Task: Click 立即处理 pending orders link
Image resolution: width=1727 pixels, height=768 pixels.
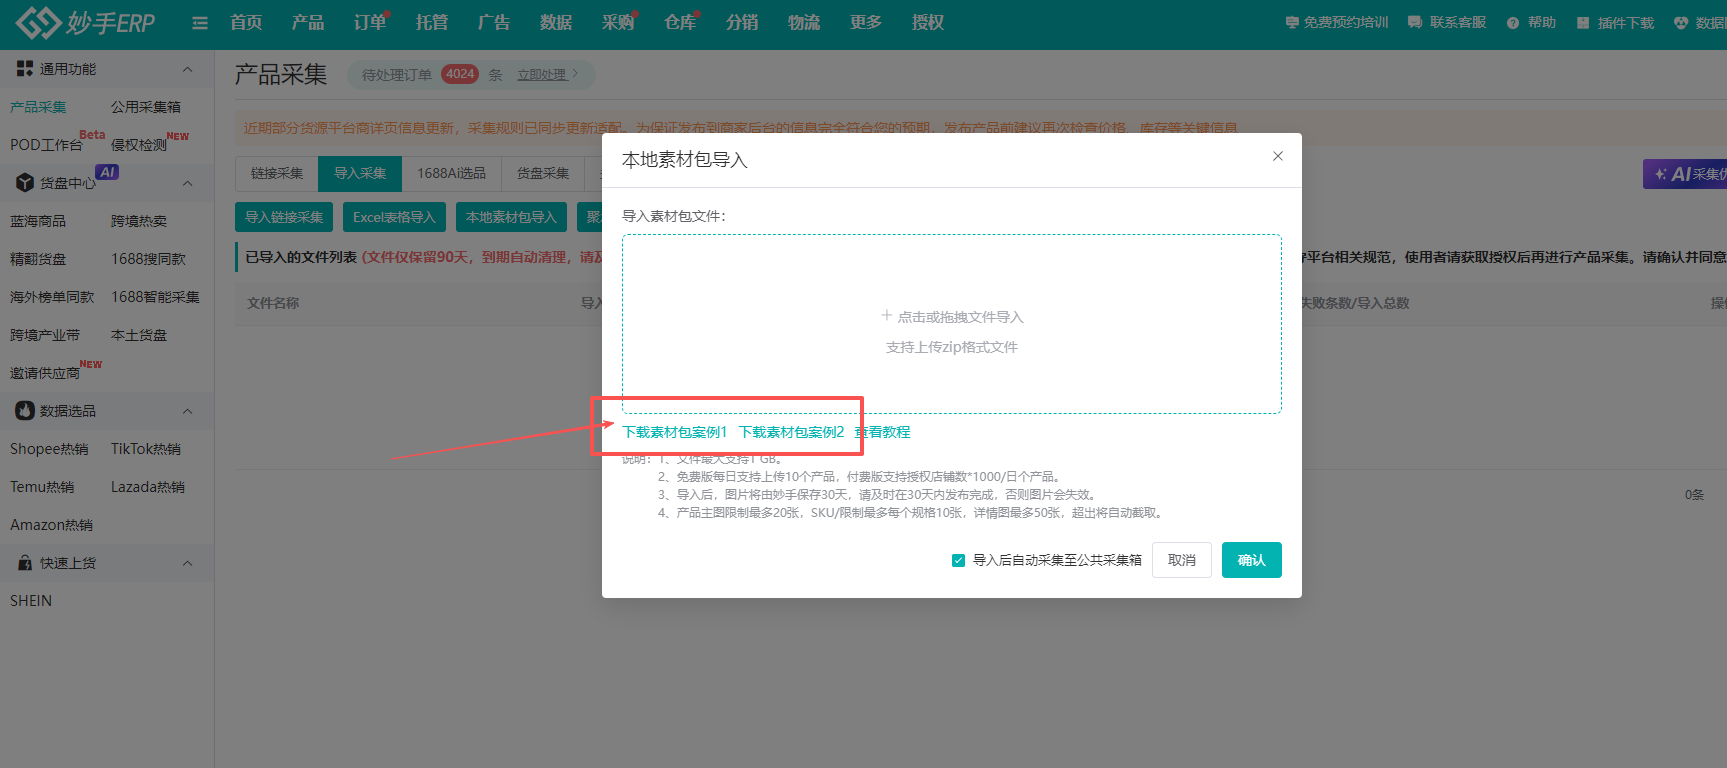Action: 542,75
